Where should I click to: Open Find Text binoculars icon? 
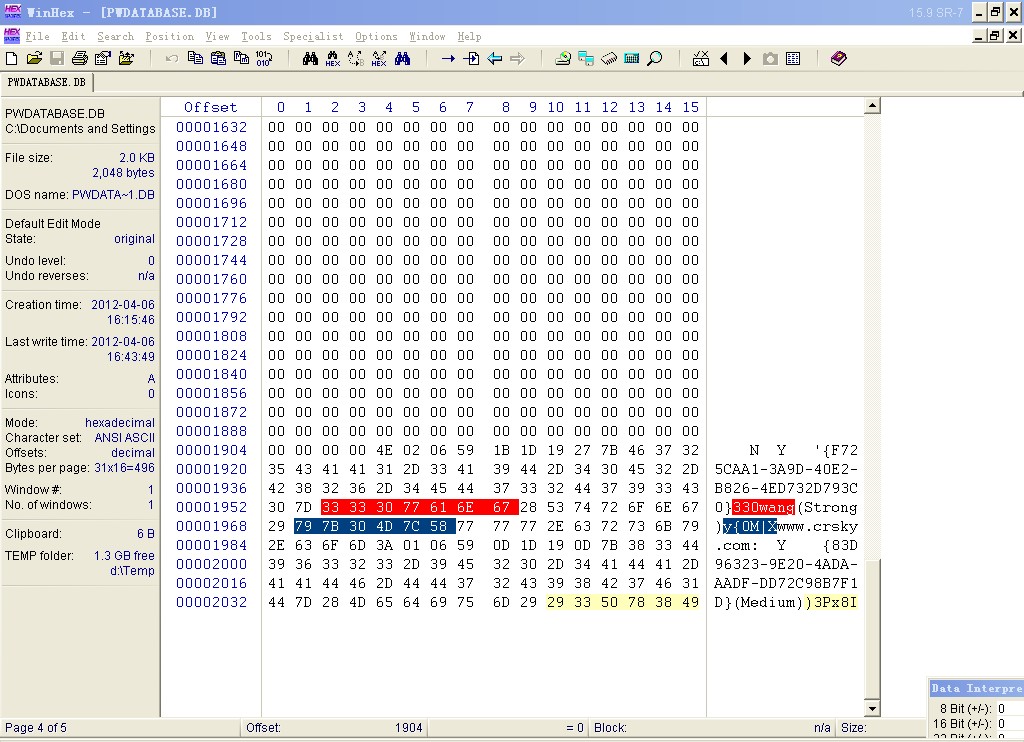310,59
